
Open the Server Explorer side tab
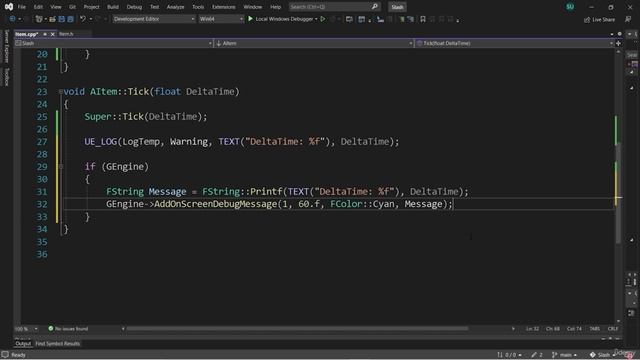click(x=6, y=46)
